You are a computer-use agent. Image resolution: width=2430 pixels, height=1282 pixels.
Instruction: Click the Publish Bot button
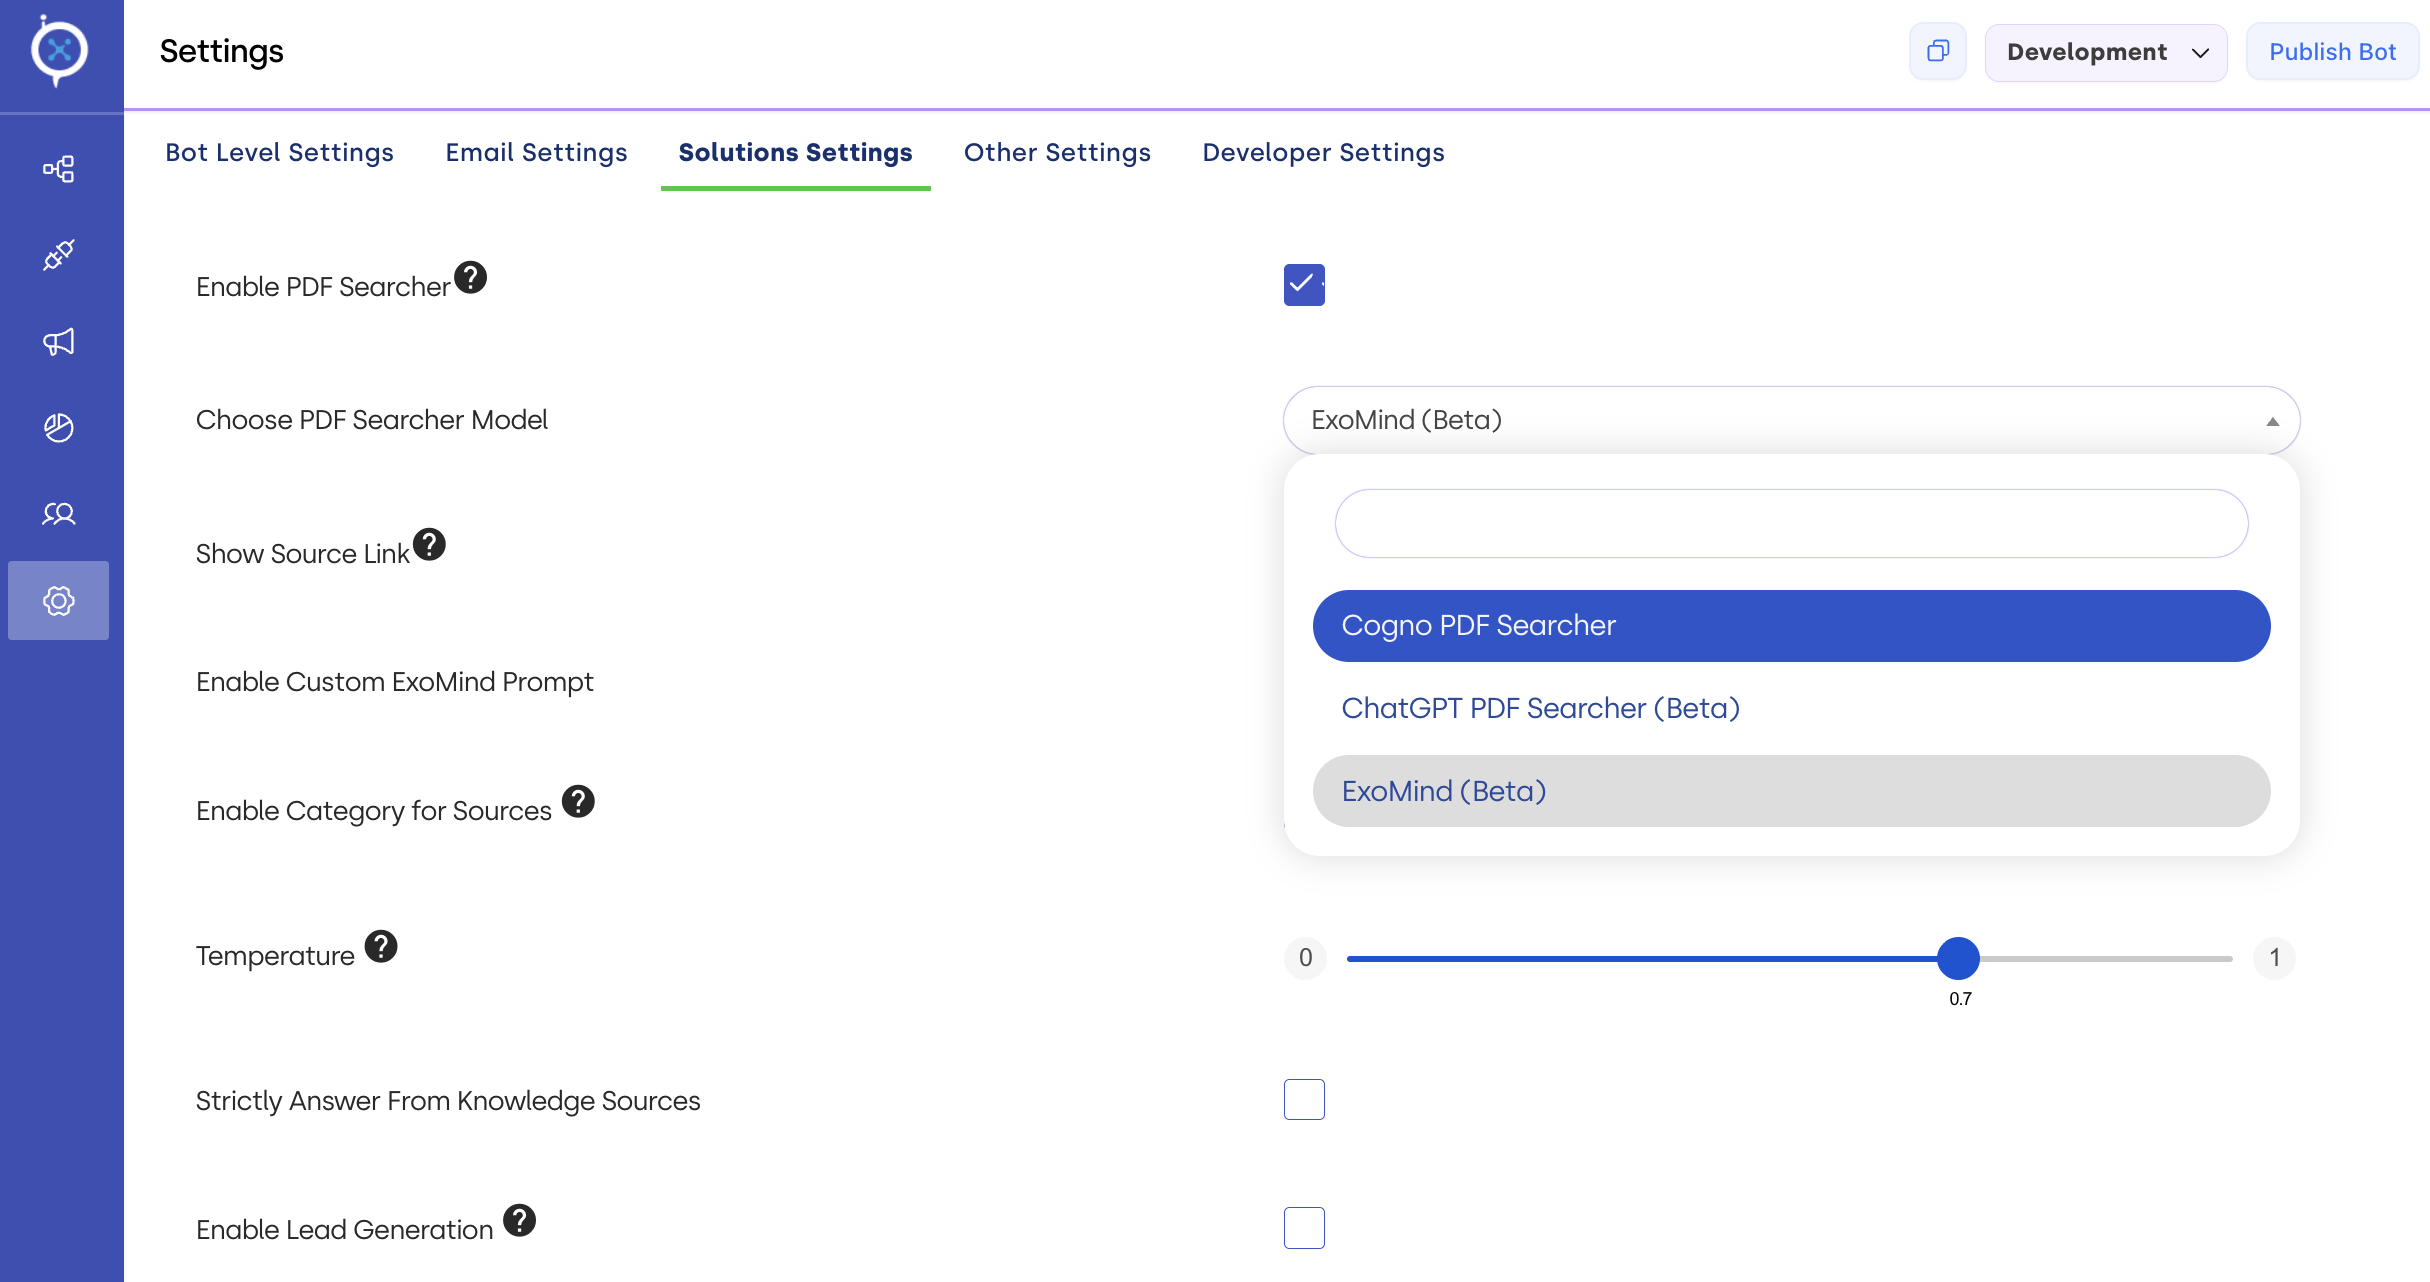(2332, 52)
